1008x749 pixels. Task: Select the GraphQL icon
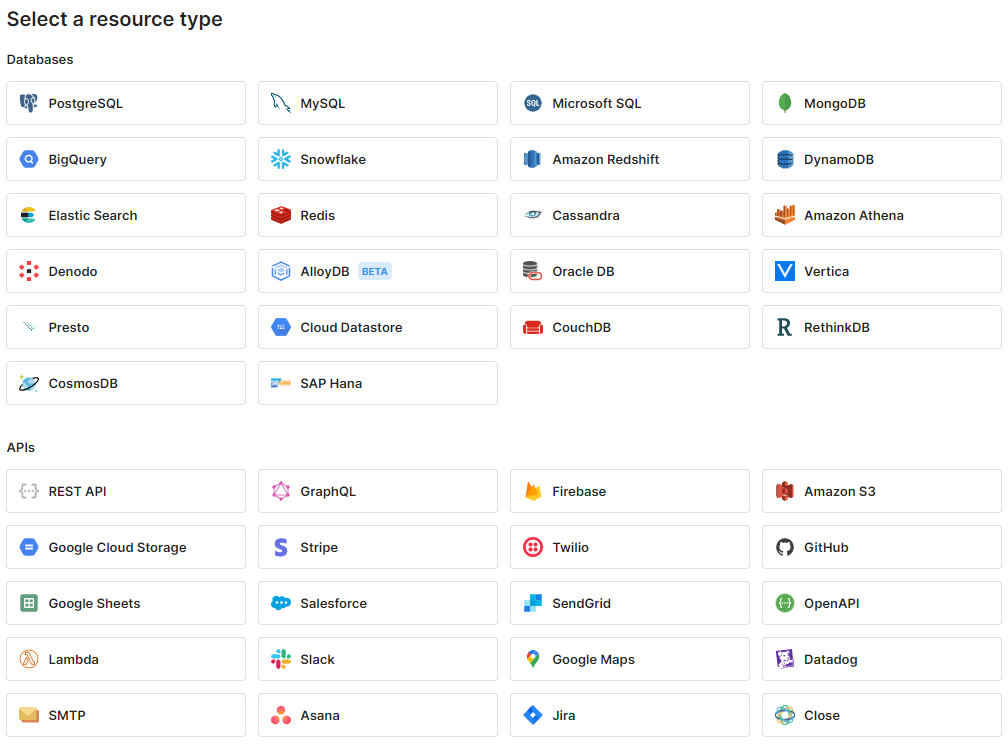[x=280, y=491]
